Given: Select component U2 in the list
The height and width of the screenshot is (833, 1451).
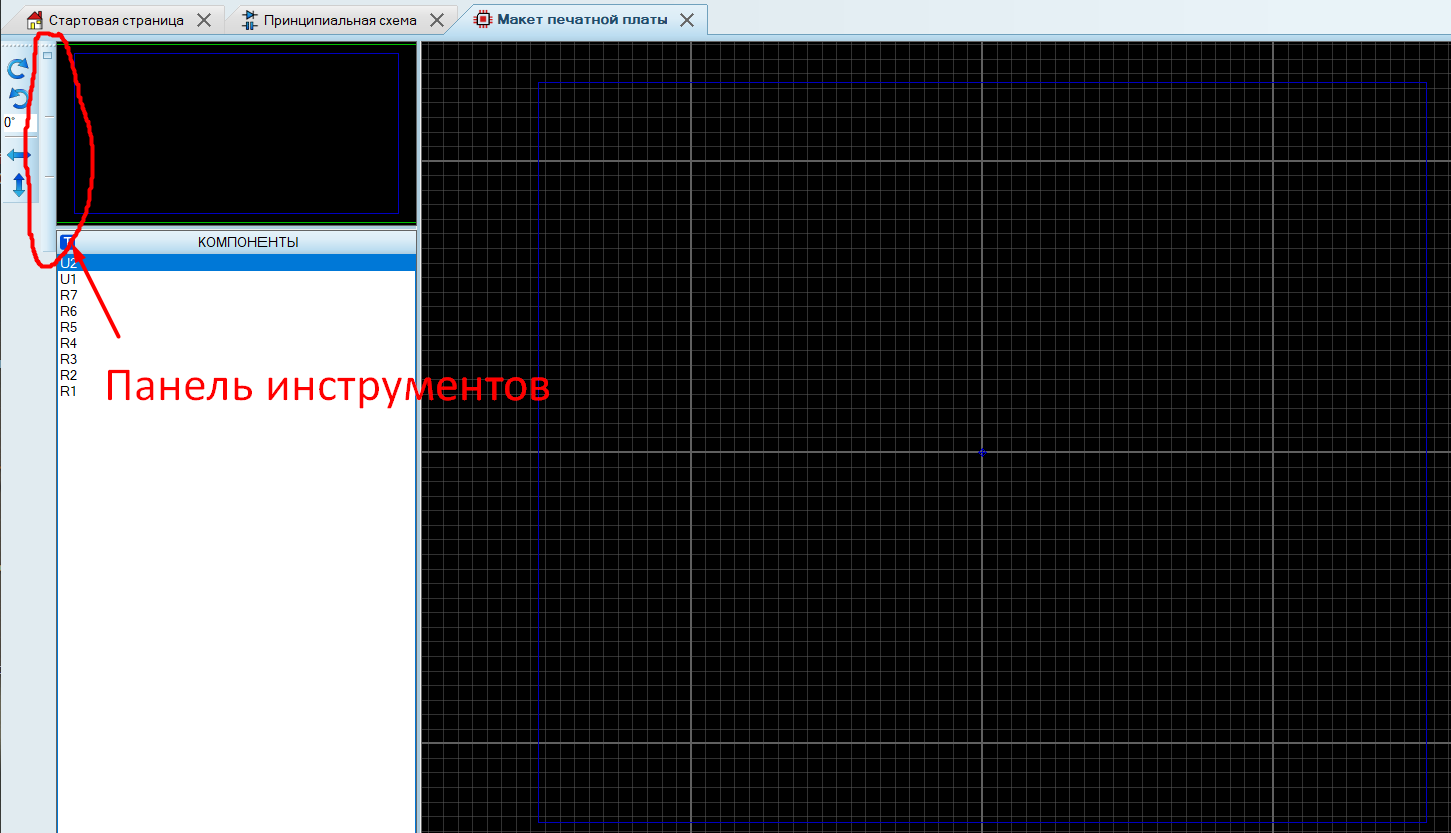Looking at the screenshot, I should point(236,263).
